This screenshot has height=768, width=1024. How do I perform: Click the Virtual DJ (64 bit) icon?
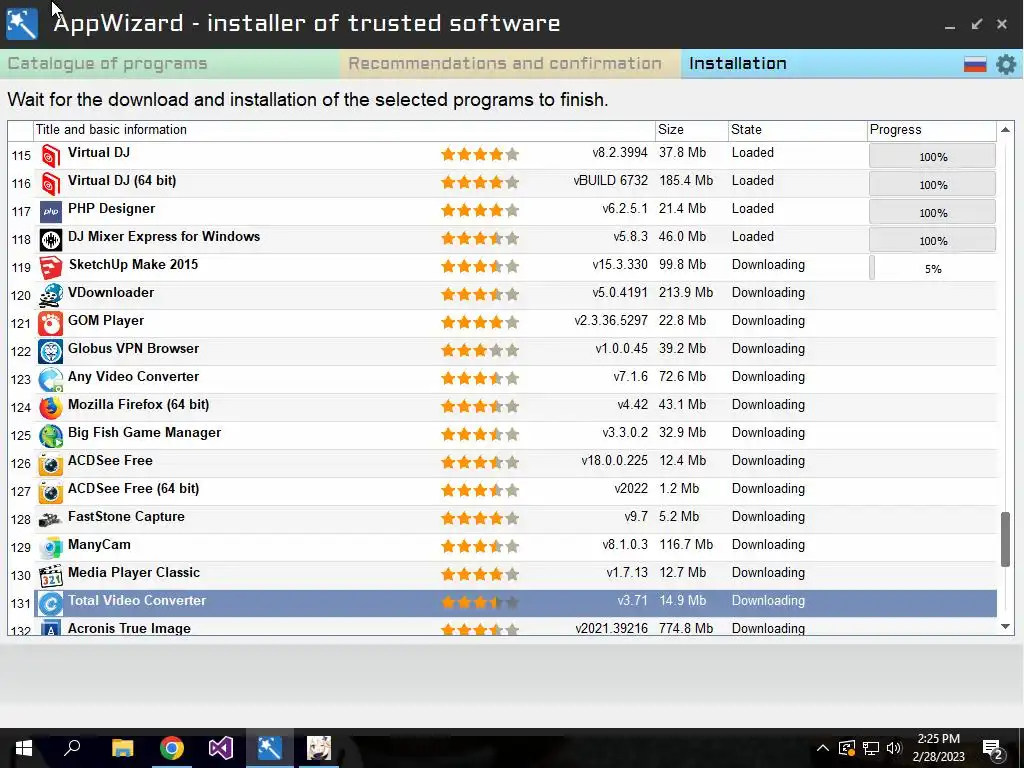(50, 184)
